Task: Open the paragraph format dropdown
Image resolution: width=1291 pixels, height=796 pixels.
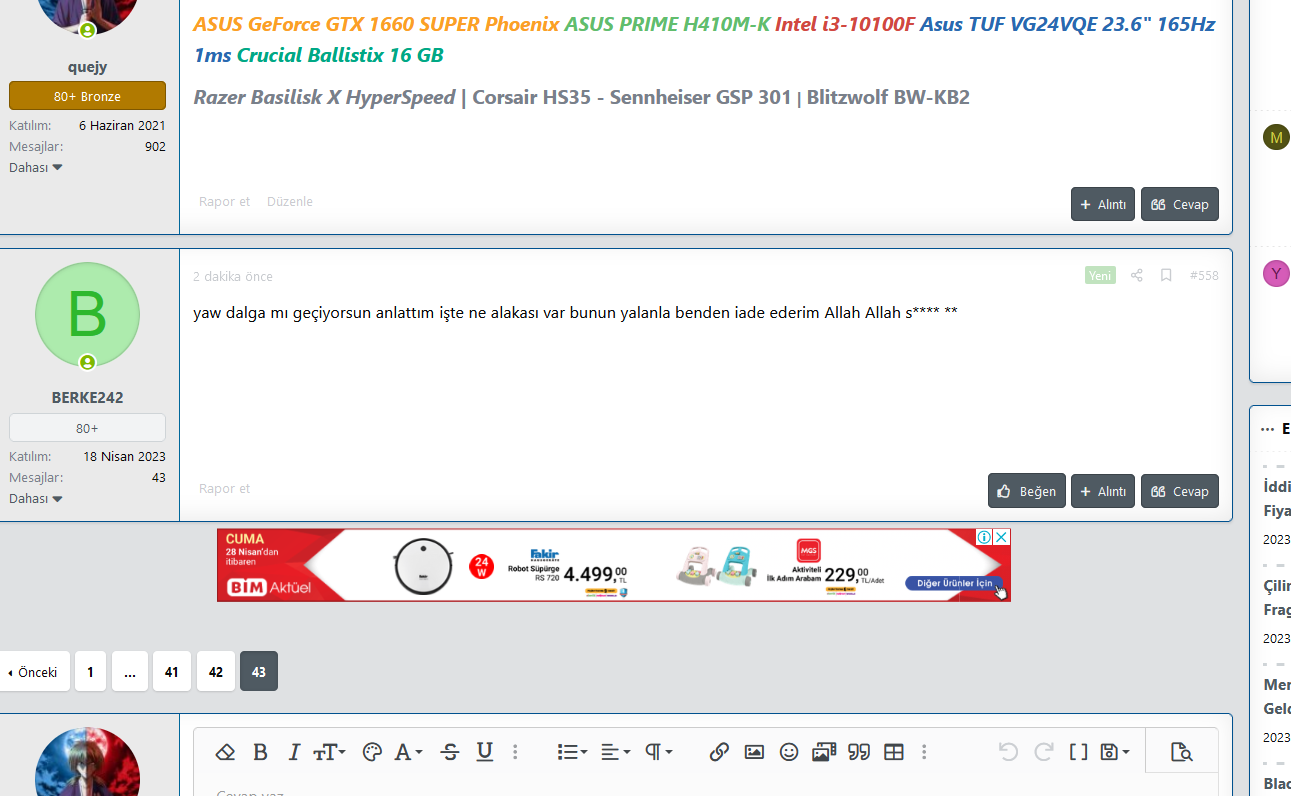Action: 658,752
